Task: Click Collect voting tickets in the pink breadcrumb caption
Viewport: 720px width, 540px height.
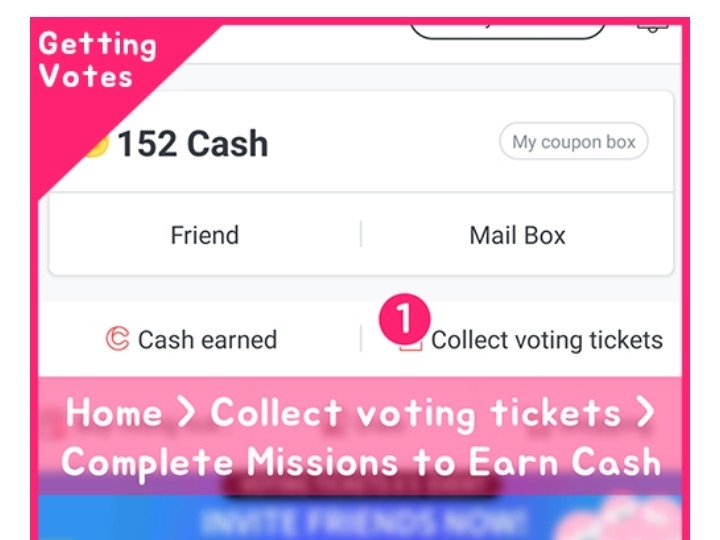Action: [x=415, y=413]
